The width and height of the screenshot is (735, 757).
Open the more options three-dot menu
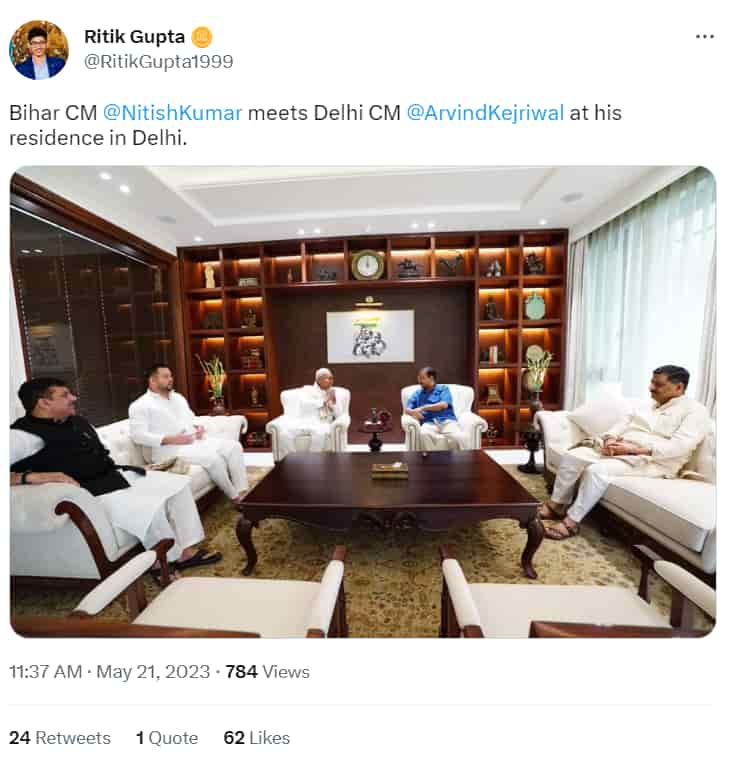click(x=705, y=36)
